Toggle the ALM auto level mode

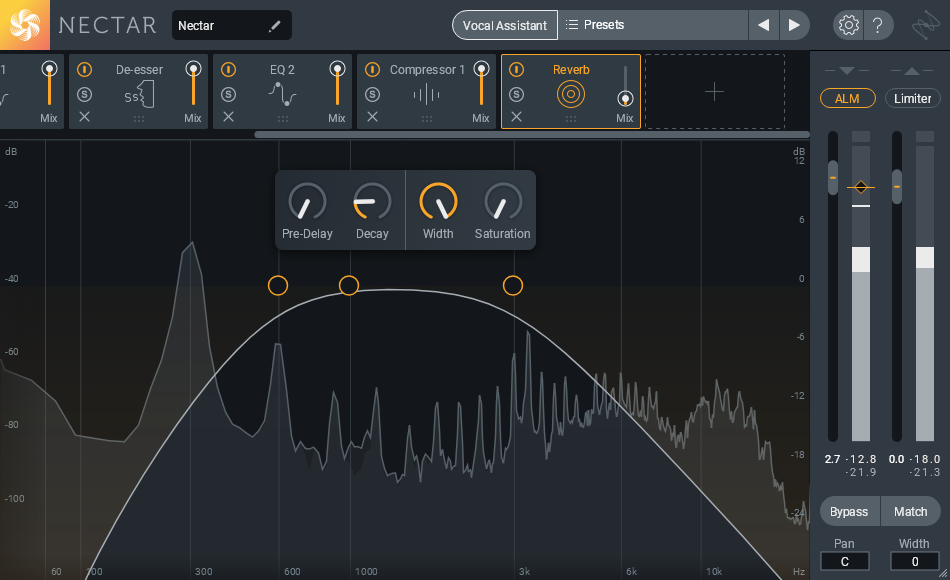848,98
